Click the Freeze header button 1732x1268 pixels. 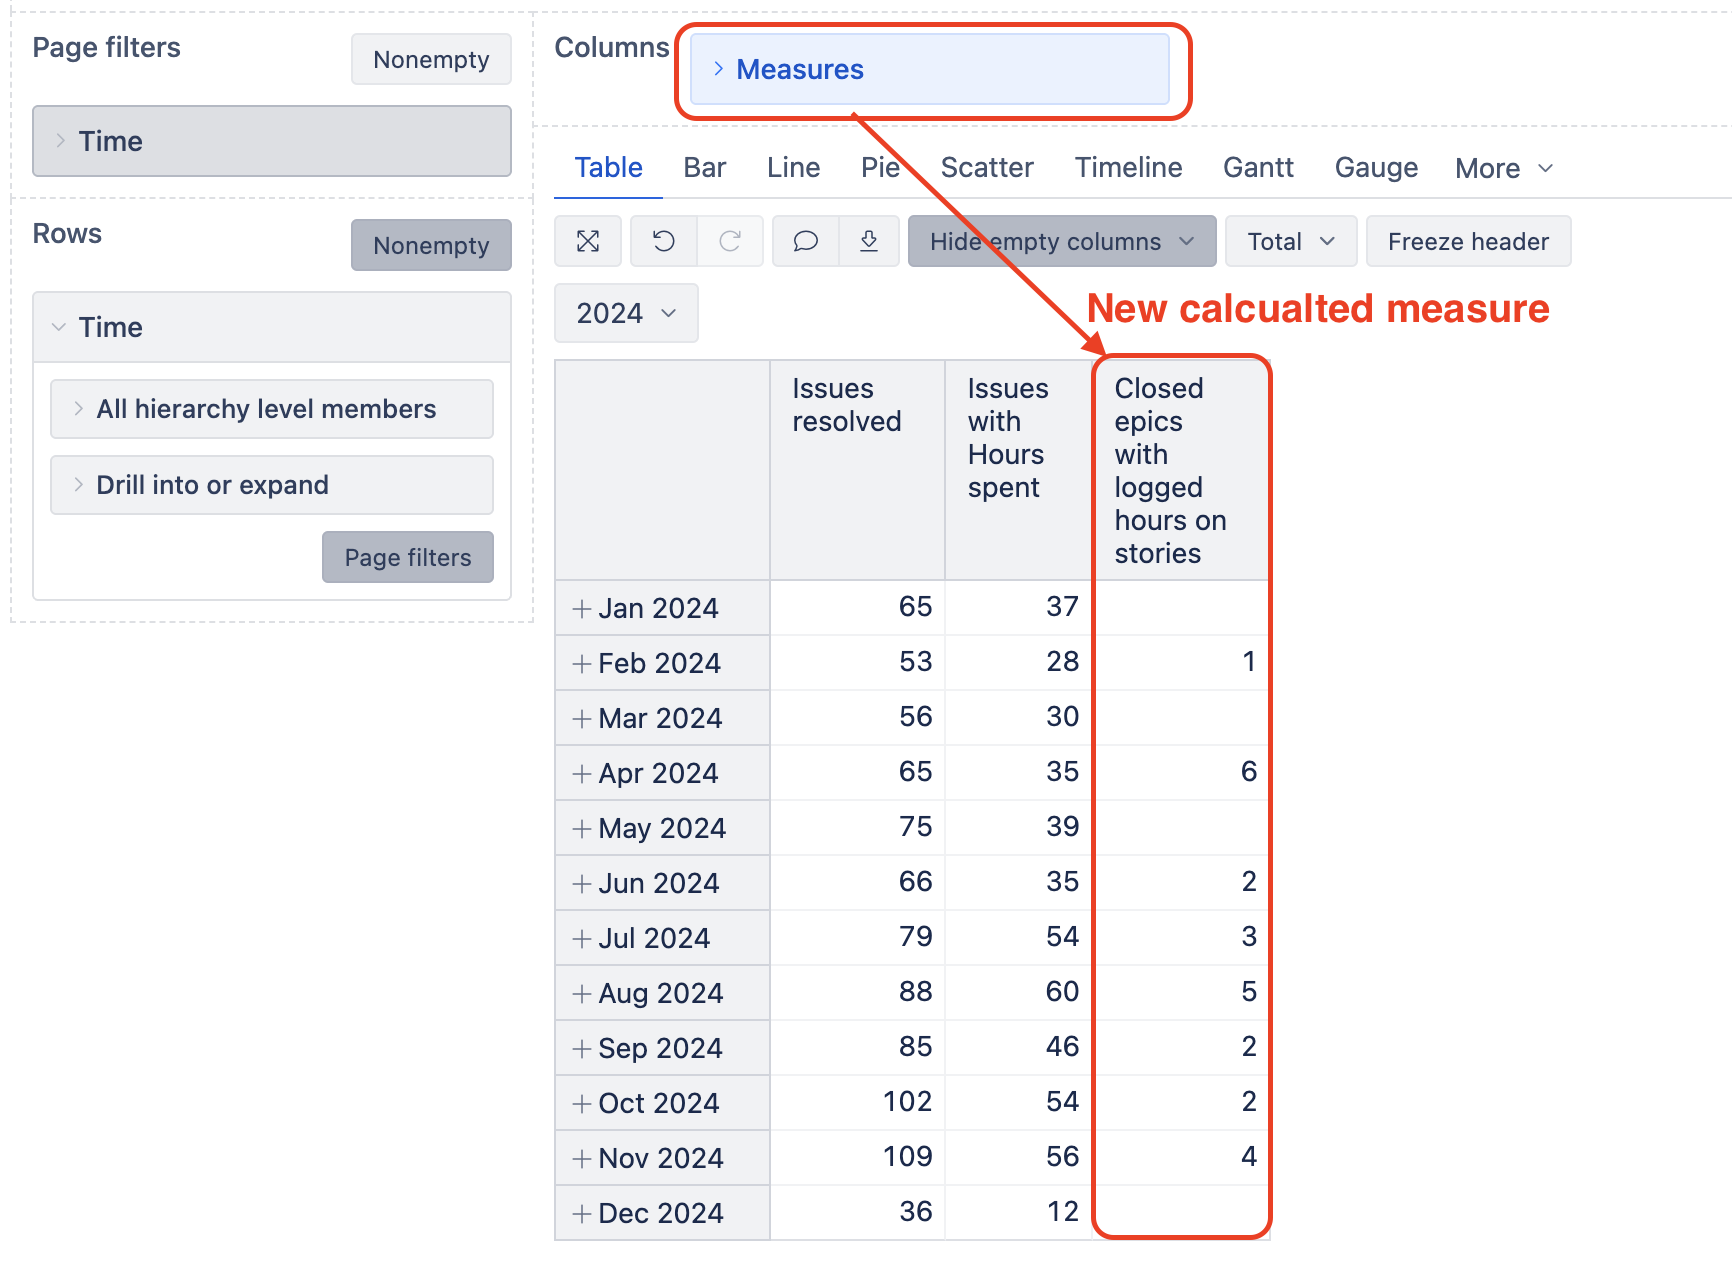[1467, 241]
